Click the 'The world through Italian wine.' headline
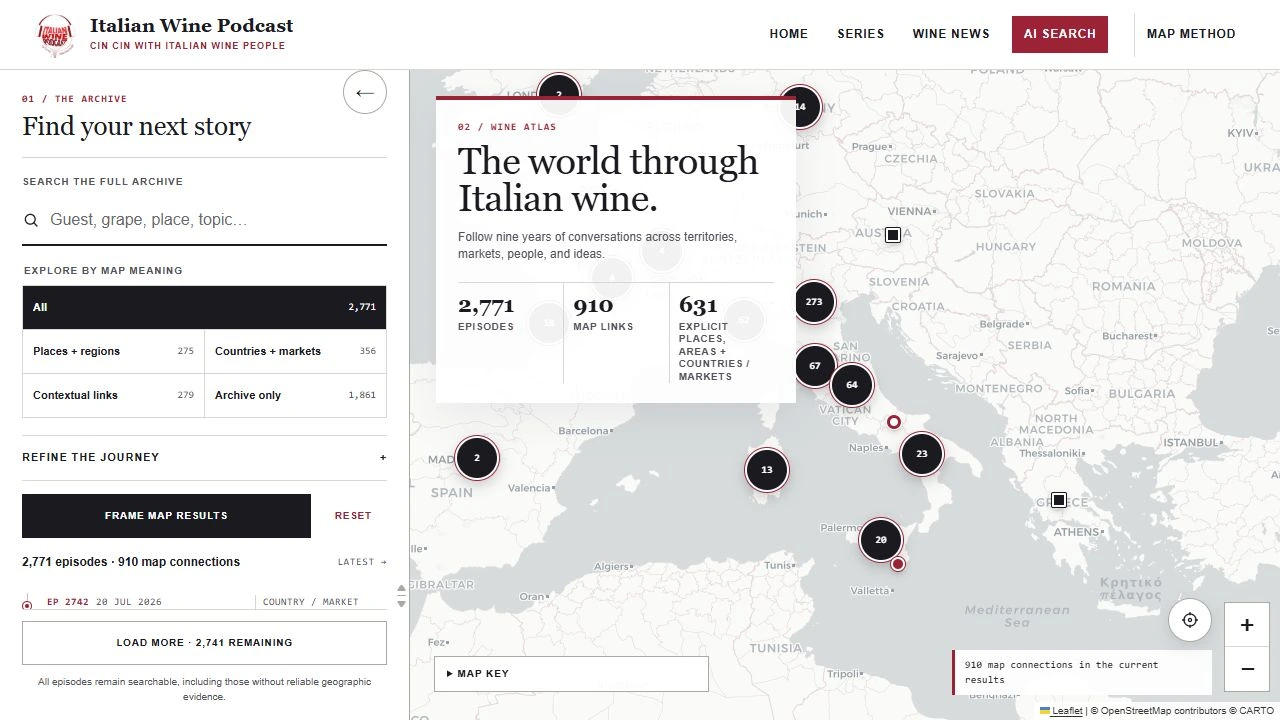 (x=608, y=180)
